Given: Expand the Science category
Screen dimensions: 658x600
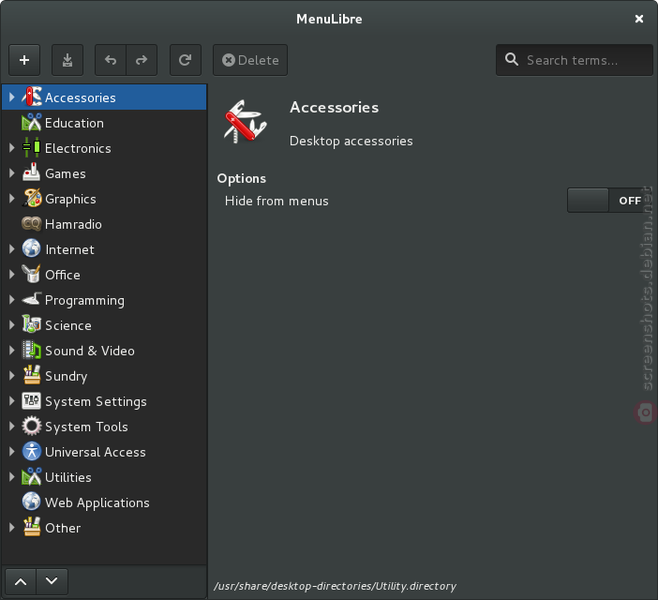Looking at the screenshot, I should 12,325.
